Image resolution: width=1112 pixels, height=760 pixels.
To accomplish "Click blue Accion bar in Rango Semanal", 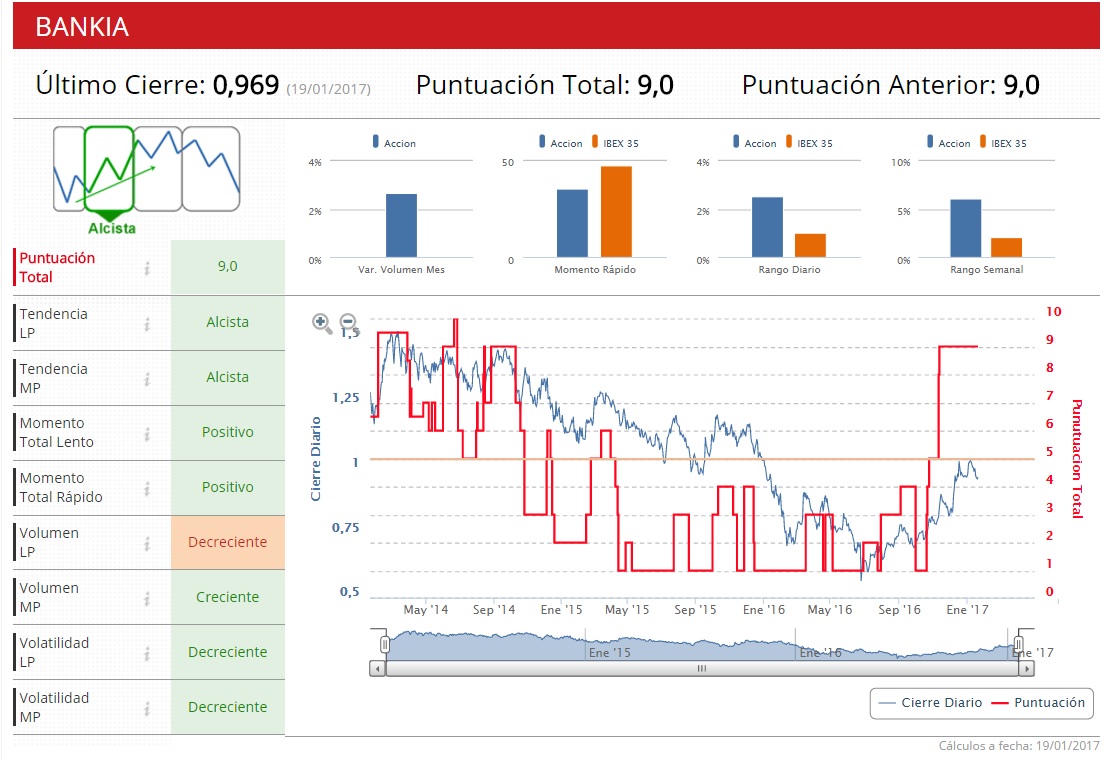I will click(965, 228).
